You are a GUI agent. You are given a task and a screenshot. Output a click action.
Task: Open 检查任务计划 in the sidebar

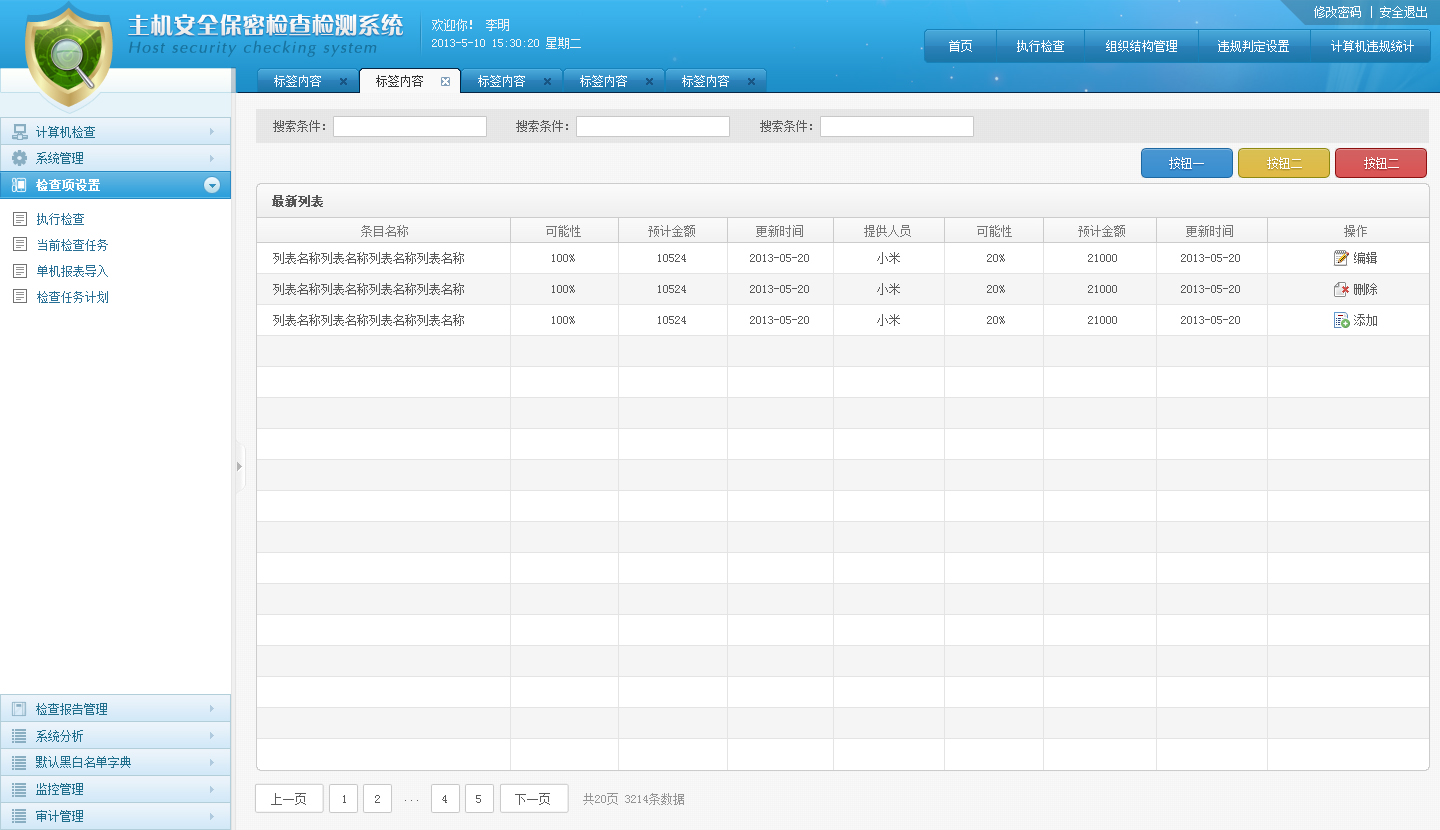[72, 297]
